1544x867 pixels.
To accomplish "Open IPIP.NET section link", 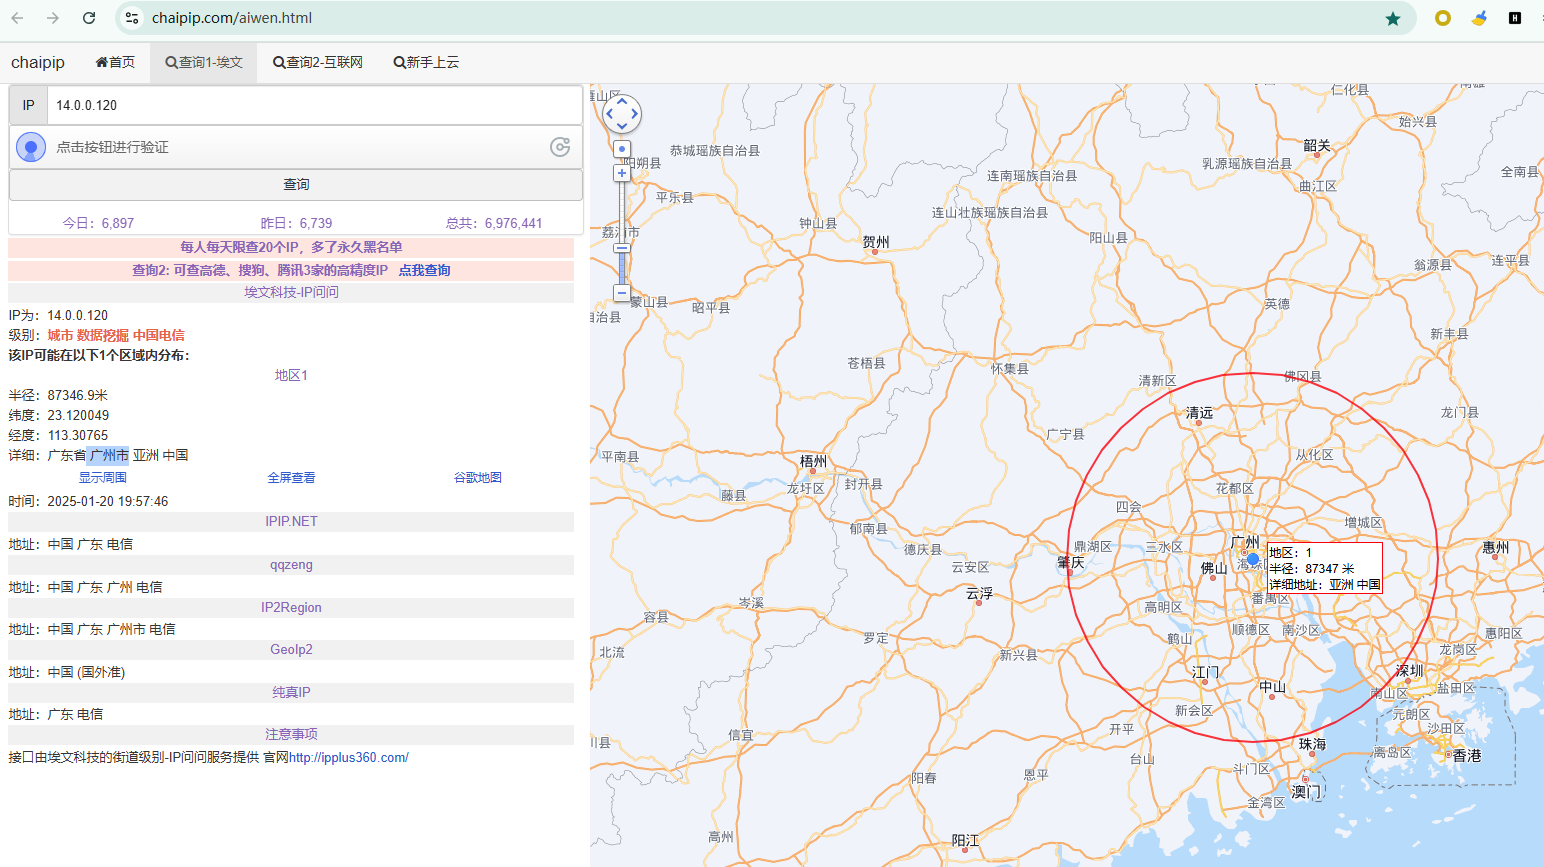I will point(291,521).
